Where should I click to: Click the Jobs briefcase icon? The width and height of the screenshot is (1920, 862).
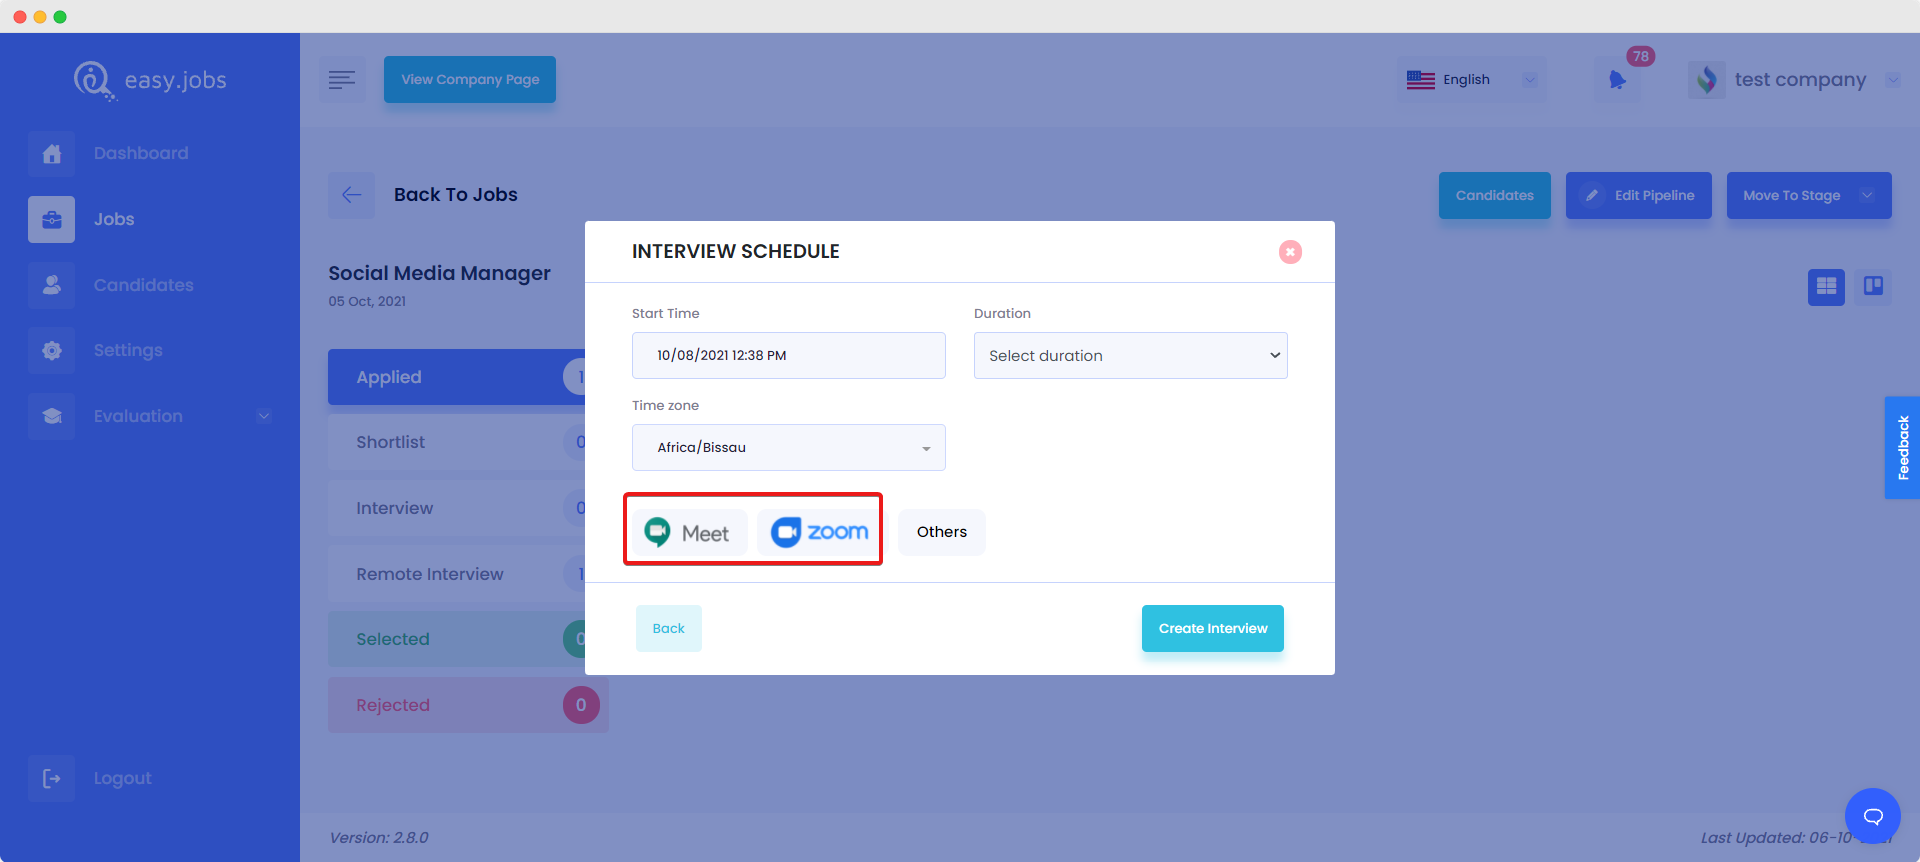[x=51, y=219]
